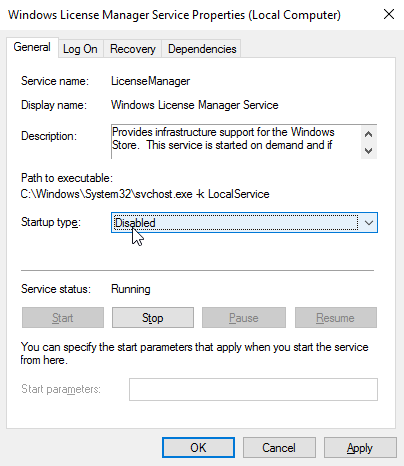Open the Recovery tab
This screenshot has height=466, width=404.
click(133, 49)
